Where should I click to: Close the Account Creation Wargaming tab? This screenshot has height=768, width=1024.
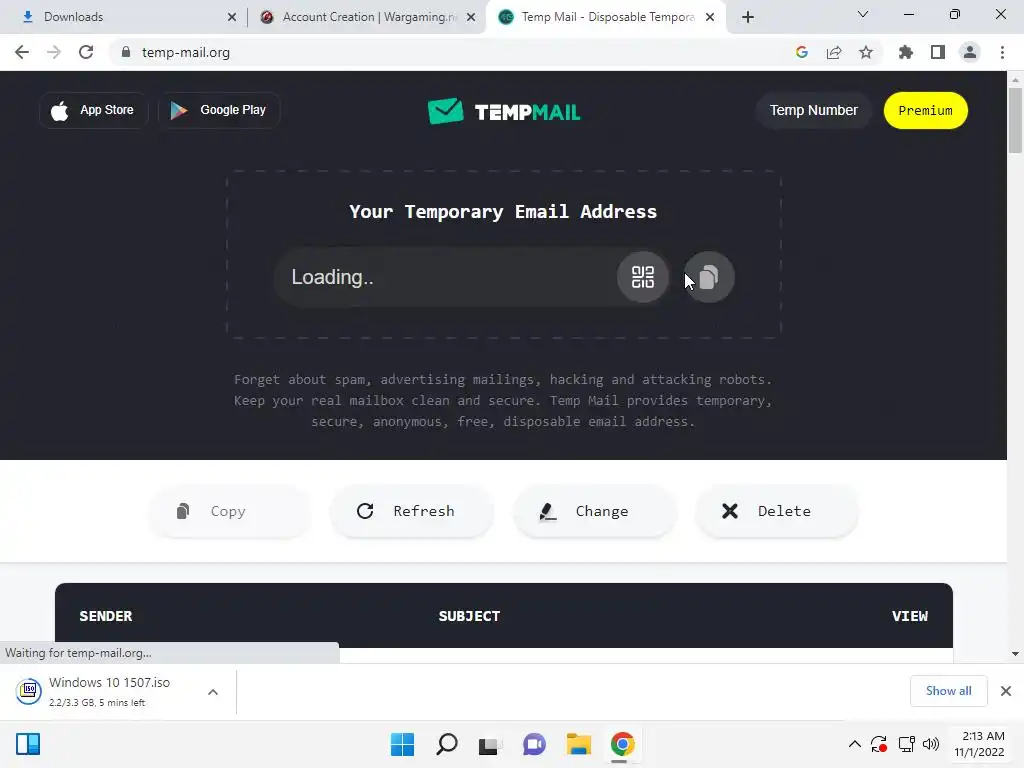pos(471,17)
